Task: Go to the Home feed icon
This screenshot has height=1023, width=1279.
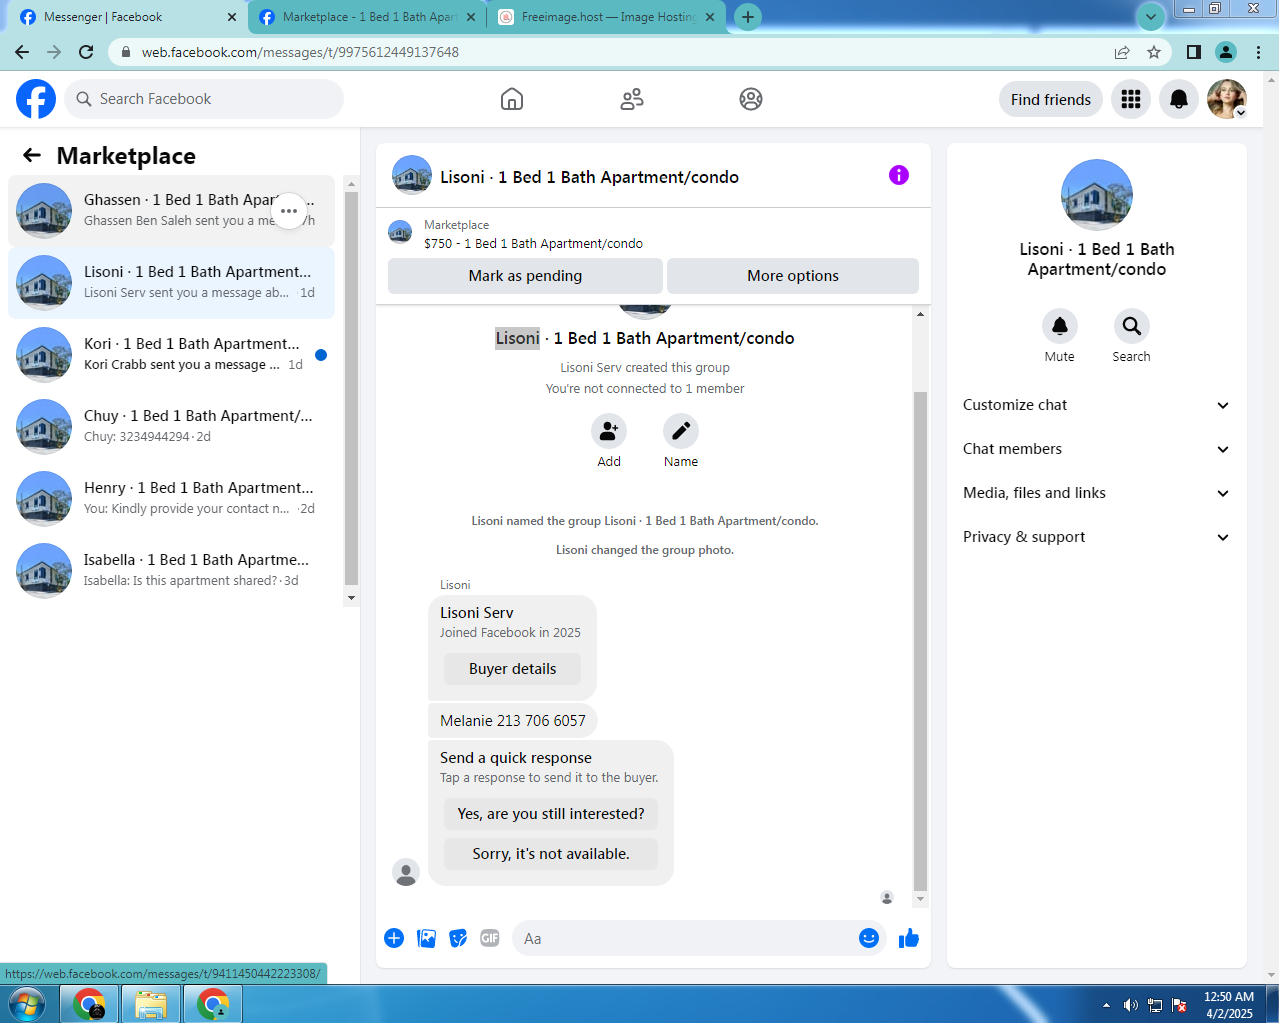Action: [x=512, y=99]
